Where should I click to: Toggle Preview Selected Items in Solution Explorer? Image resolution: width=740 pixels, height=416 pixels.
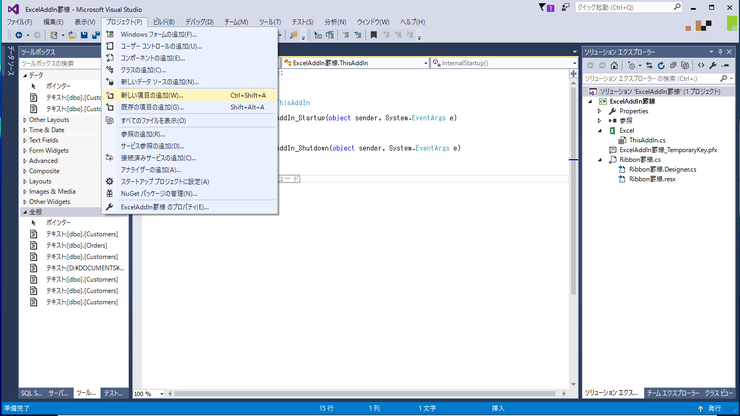click(x=726, y=66)
